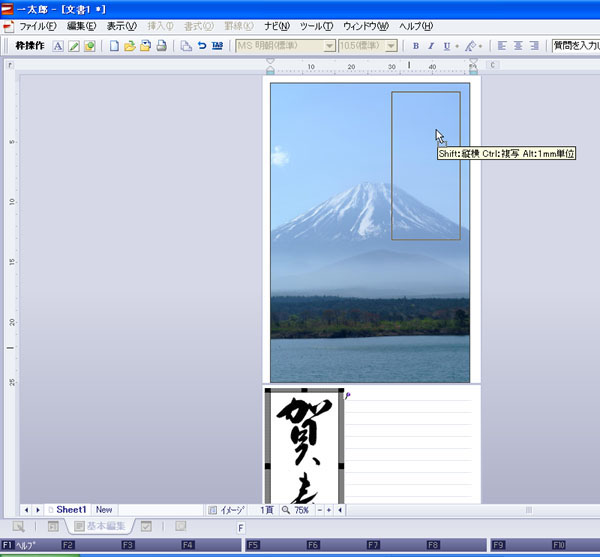
Task: Click the New sheet tab
Action: pyautogui.click(x=104, y=510)
